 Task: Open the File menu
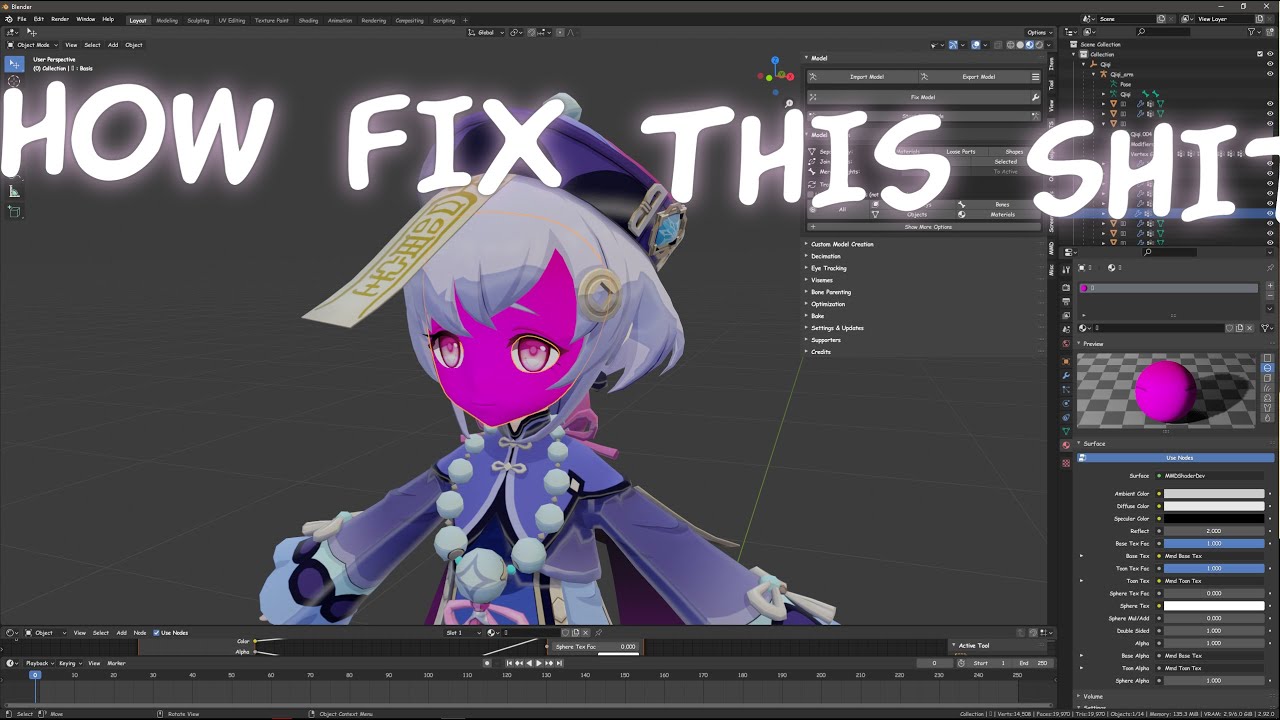pyautogui.click(x=21, y=19)
